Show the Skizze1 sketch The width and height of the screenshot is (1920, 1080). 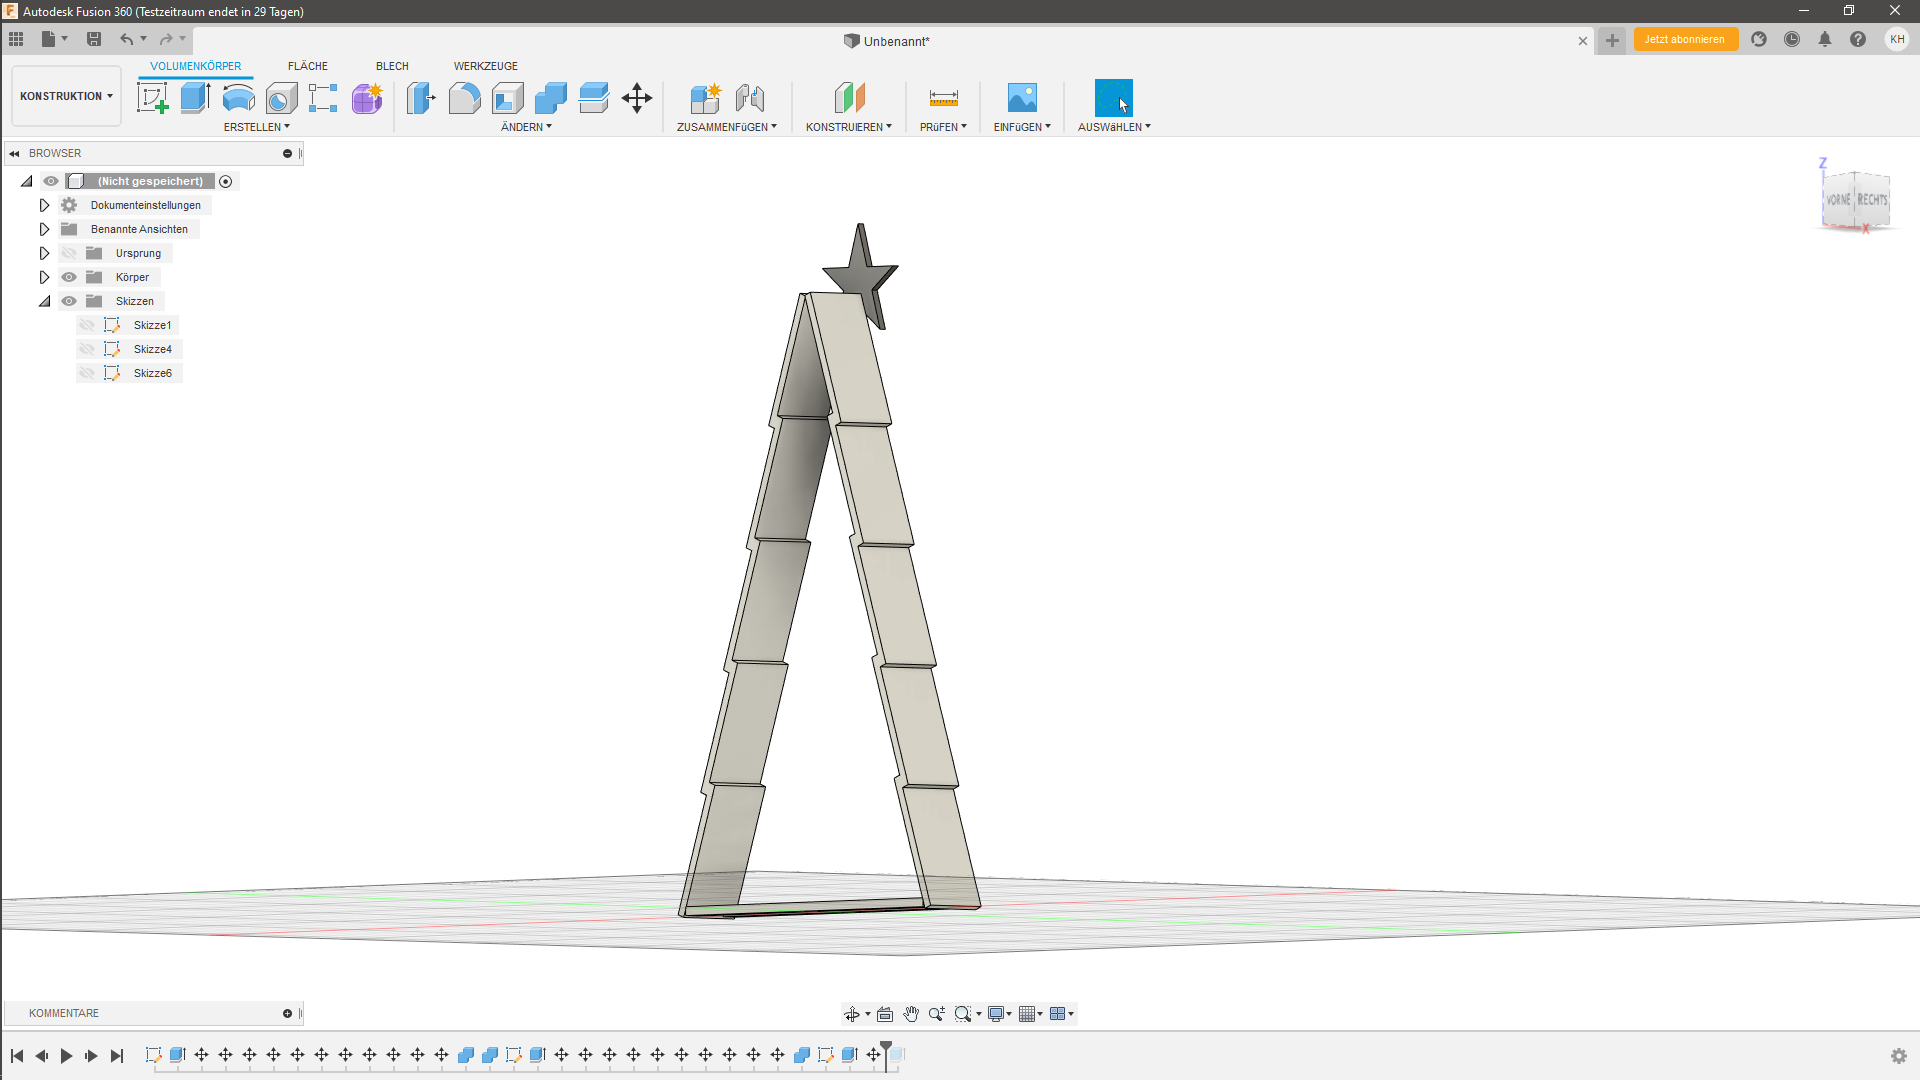tap(85, 324)
